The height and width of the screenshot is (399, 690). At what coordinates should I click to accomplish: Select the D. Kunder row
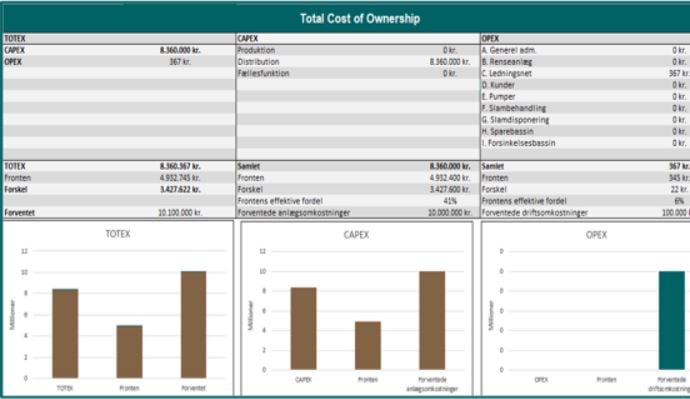pyautogui.click(x=585, y=85)
